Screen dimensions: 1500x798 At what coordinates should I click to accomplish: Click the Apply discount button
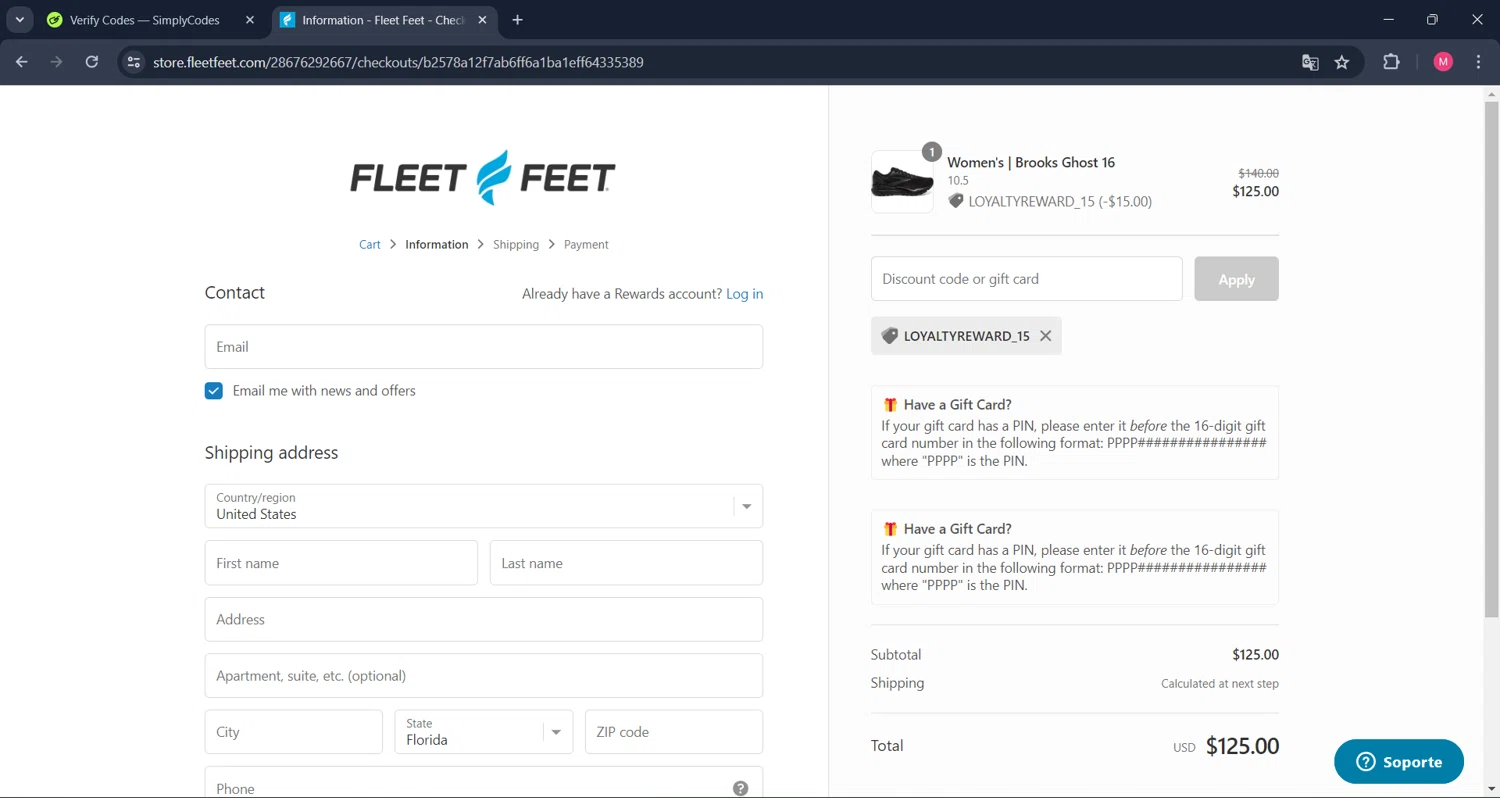click(1237, 279)
